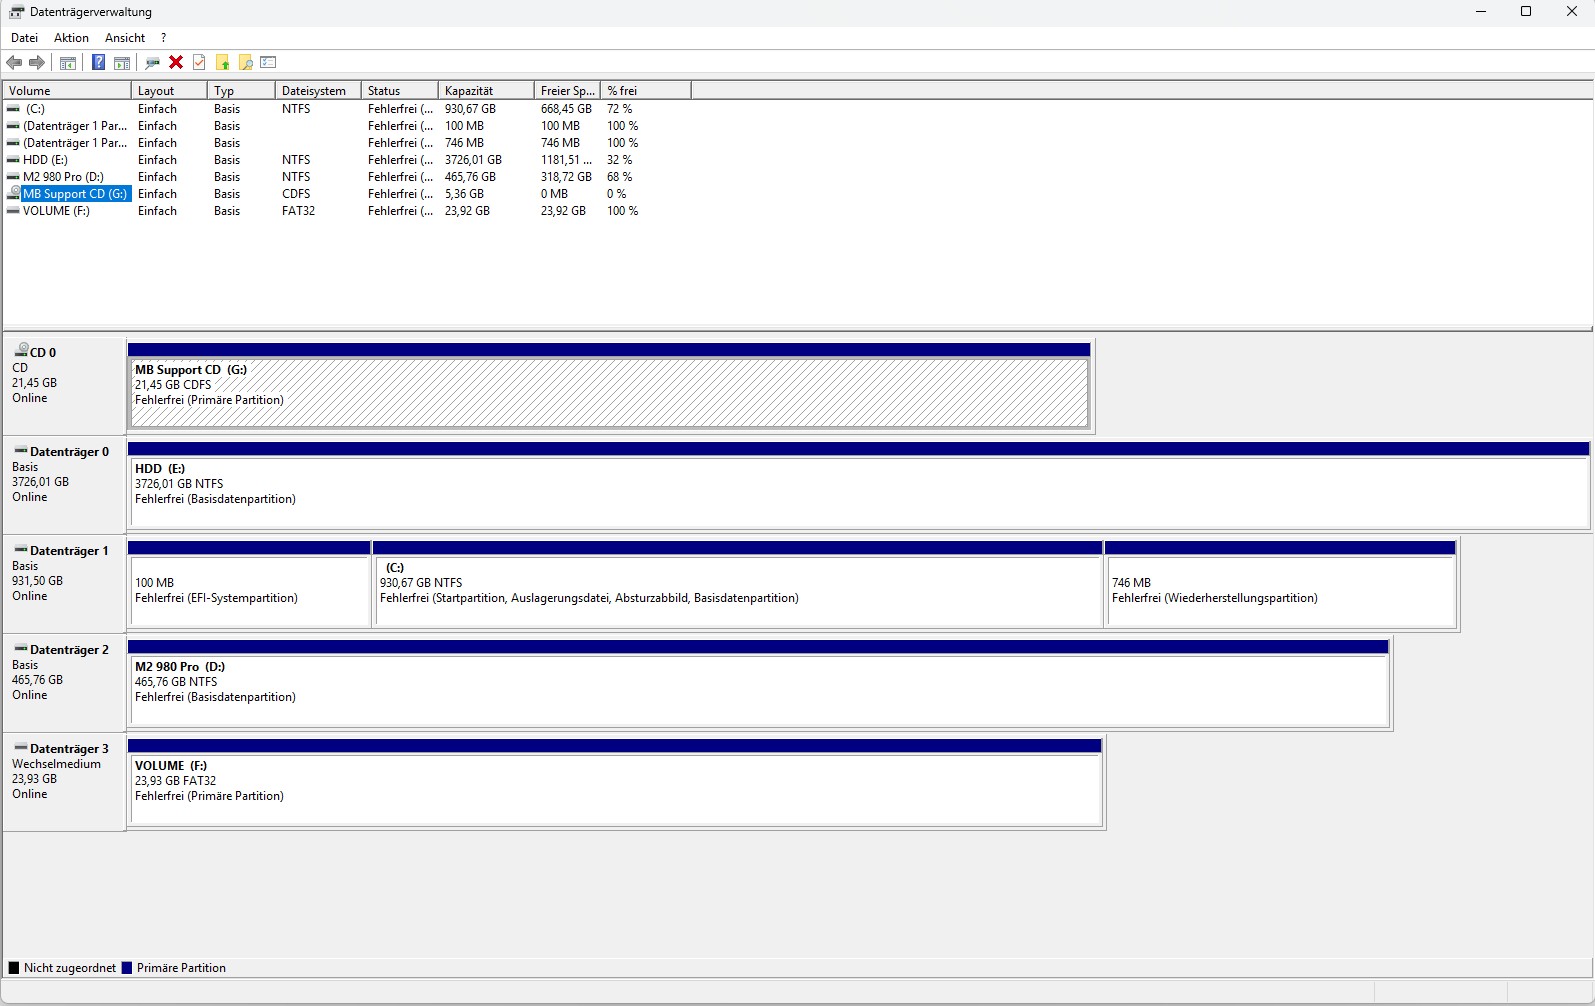Sort by the Volume column header

point(66,91)
